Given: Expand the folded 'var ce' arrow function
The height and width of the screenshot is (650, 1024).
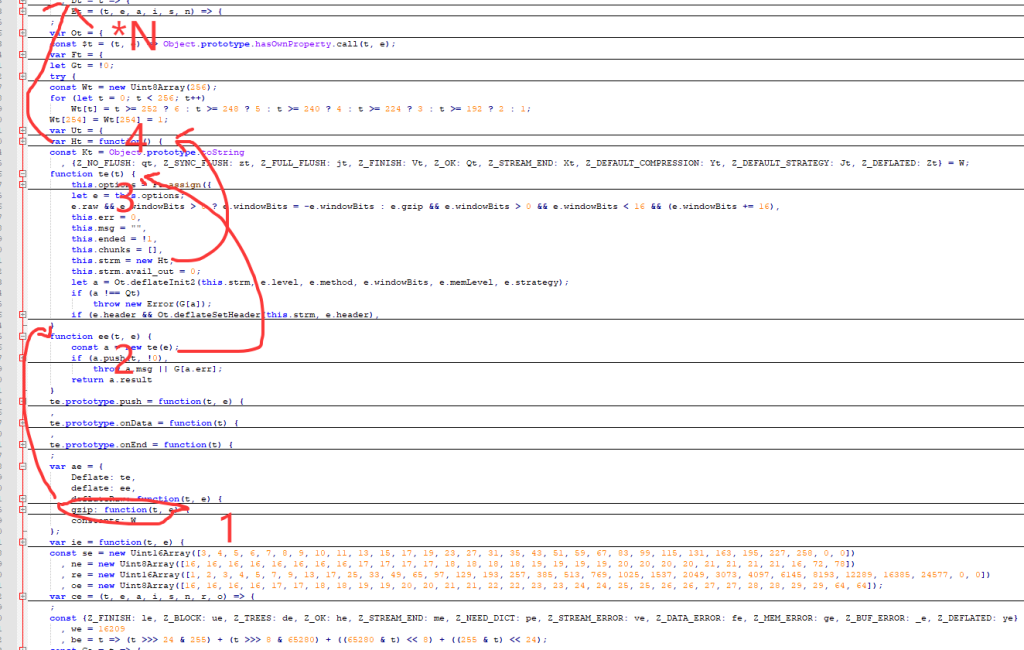Looking at the screenshot, I should [23, 596].
